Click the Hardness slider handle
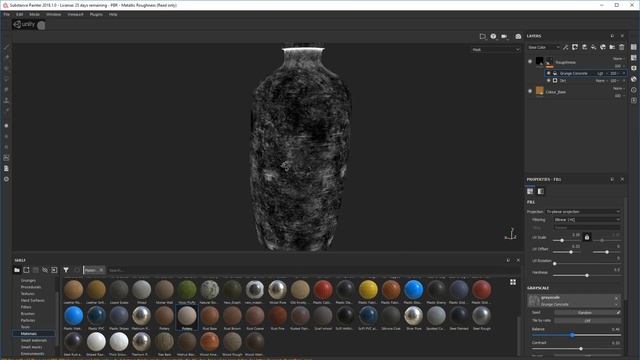 pos(587,276)
